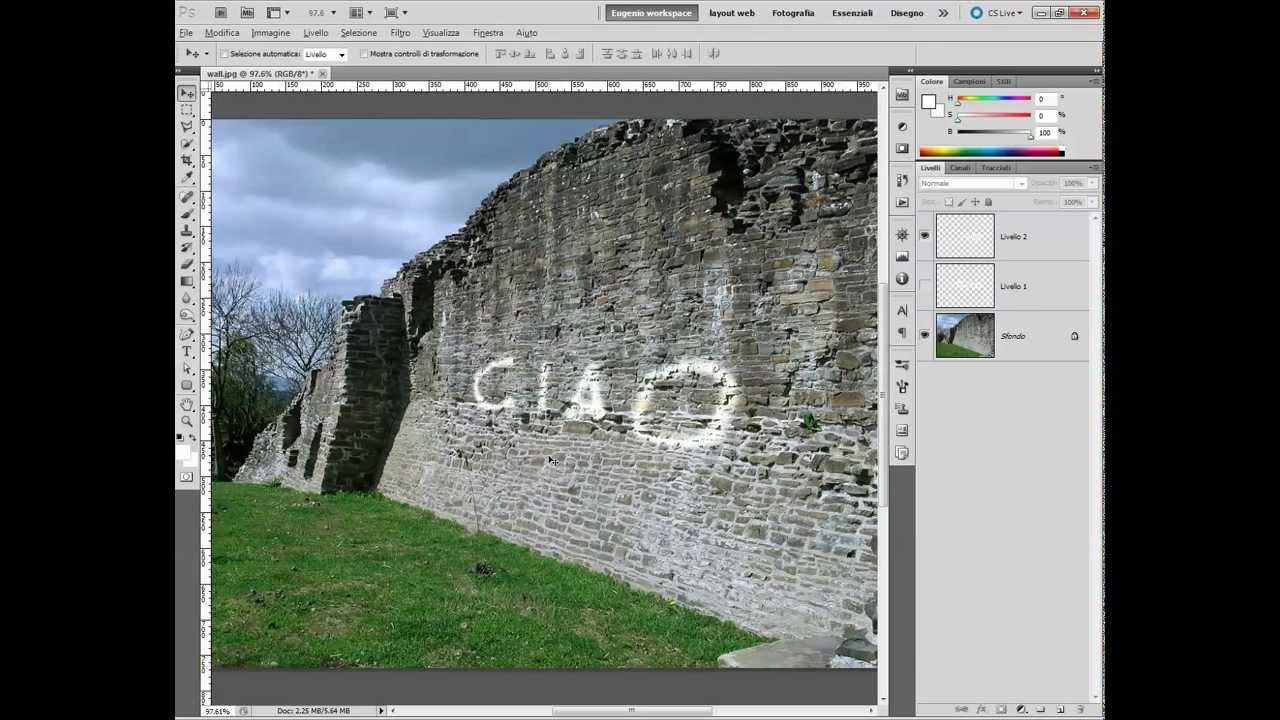Viewport: 1280px width, 720px height.
Task: Select the Dodge tool
Action: tap(187, 315)
